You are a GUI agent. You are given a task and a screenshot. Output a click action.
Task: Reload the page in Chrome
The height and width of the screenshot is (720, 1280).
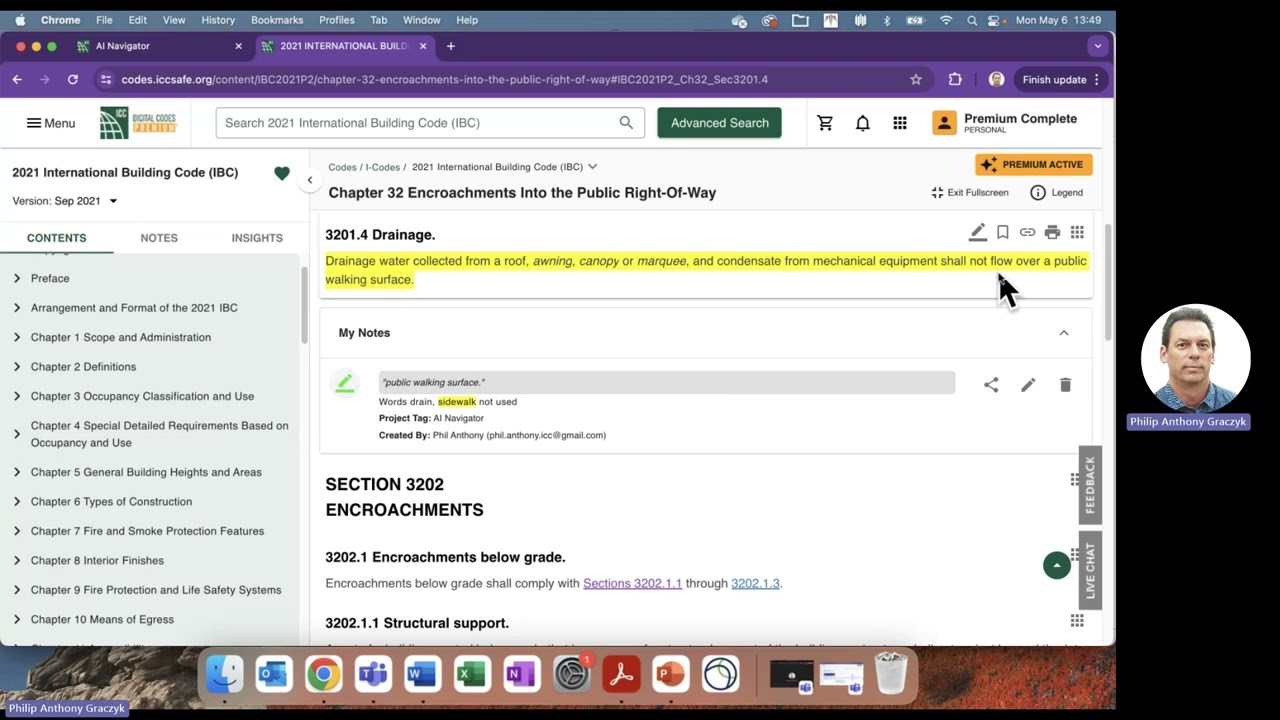click(x=73, y=79)
